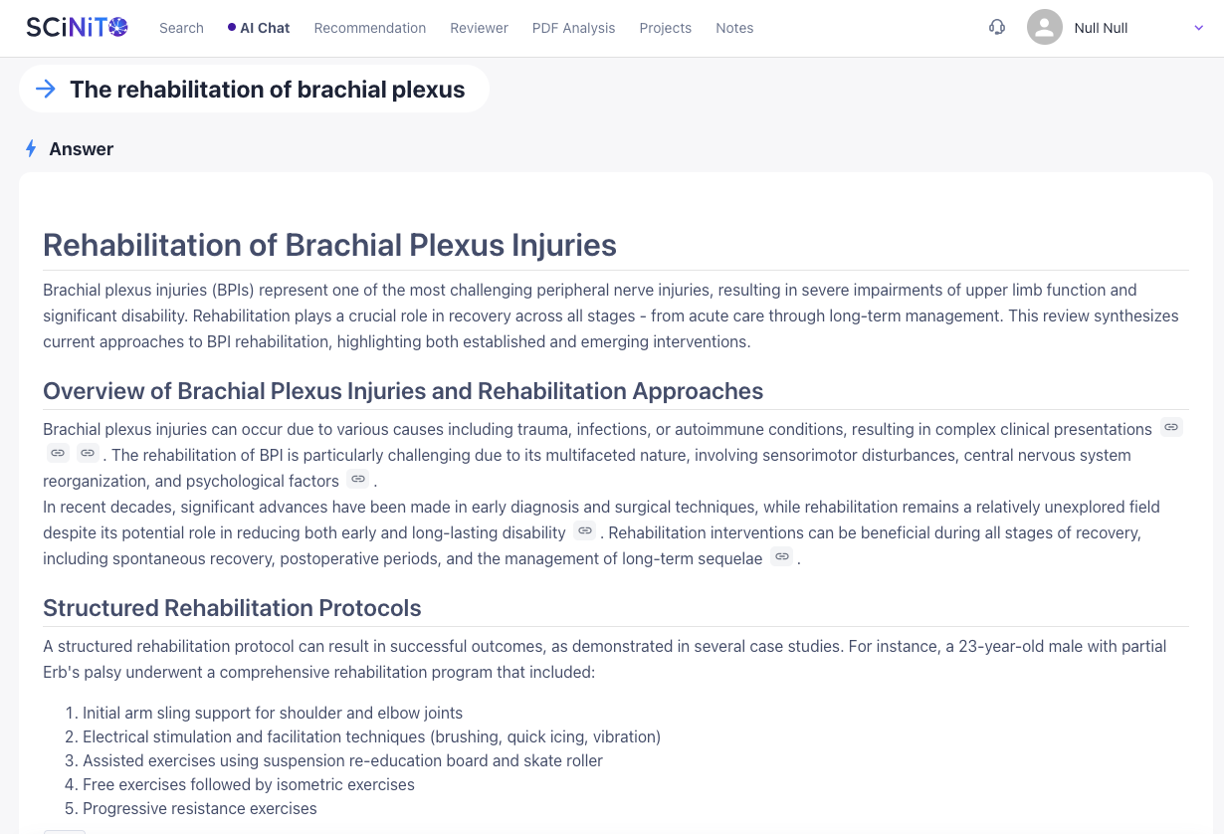Open citation link after 'long-term sequelae'
The height and width of the screenshot is (834, 1224).
tap(782, 557)
